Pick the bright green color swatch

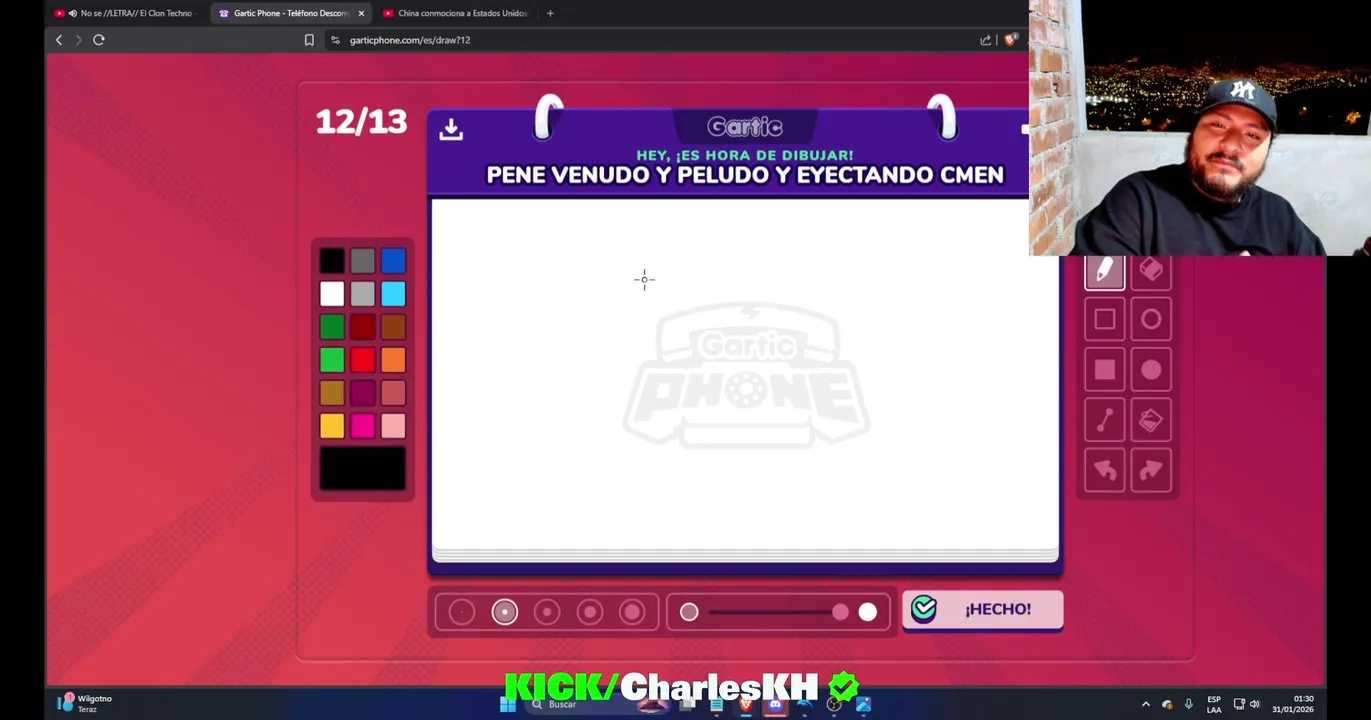332,360
